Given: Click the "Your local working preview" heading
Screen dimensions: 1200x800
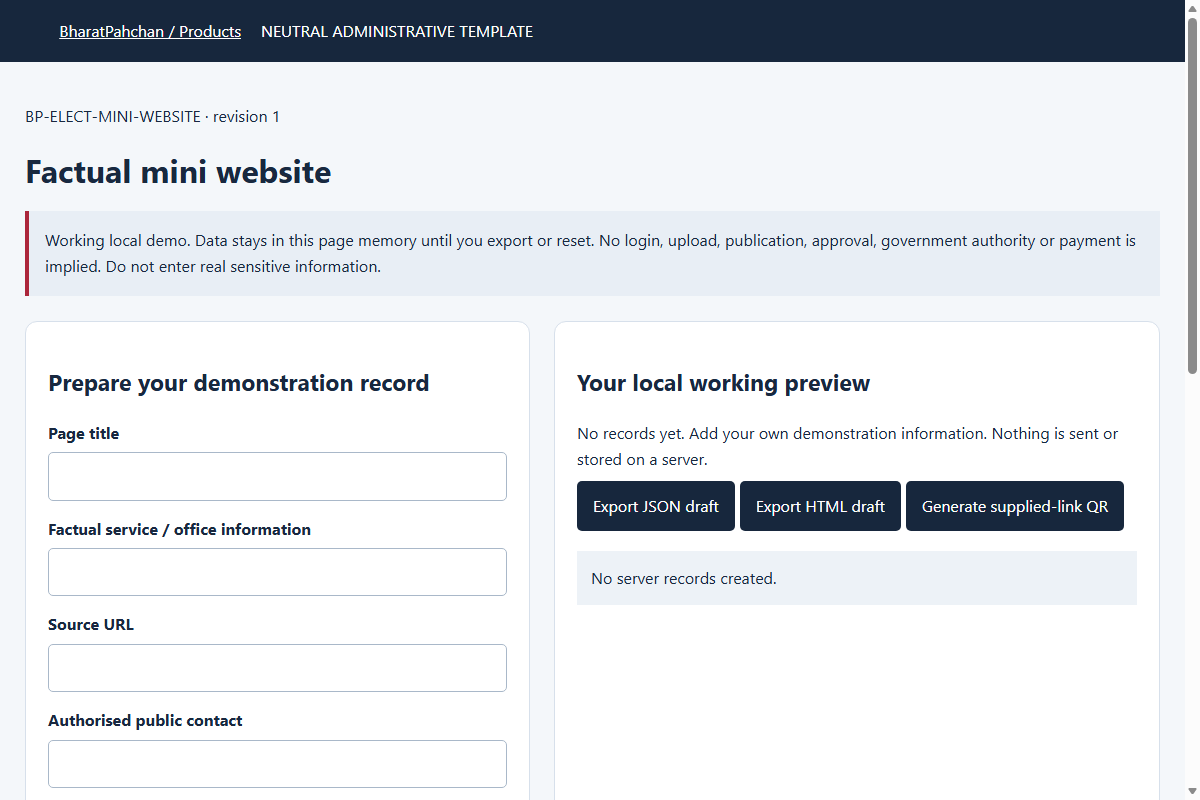Looking at the screenshot, I should [724, 383].
